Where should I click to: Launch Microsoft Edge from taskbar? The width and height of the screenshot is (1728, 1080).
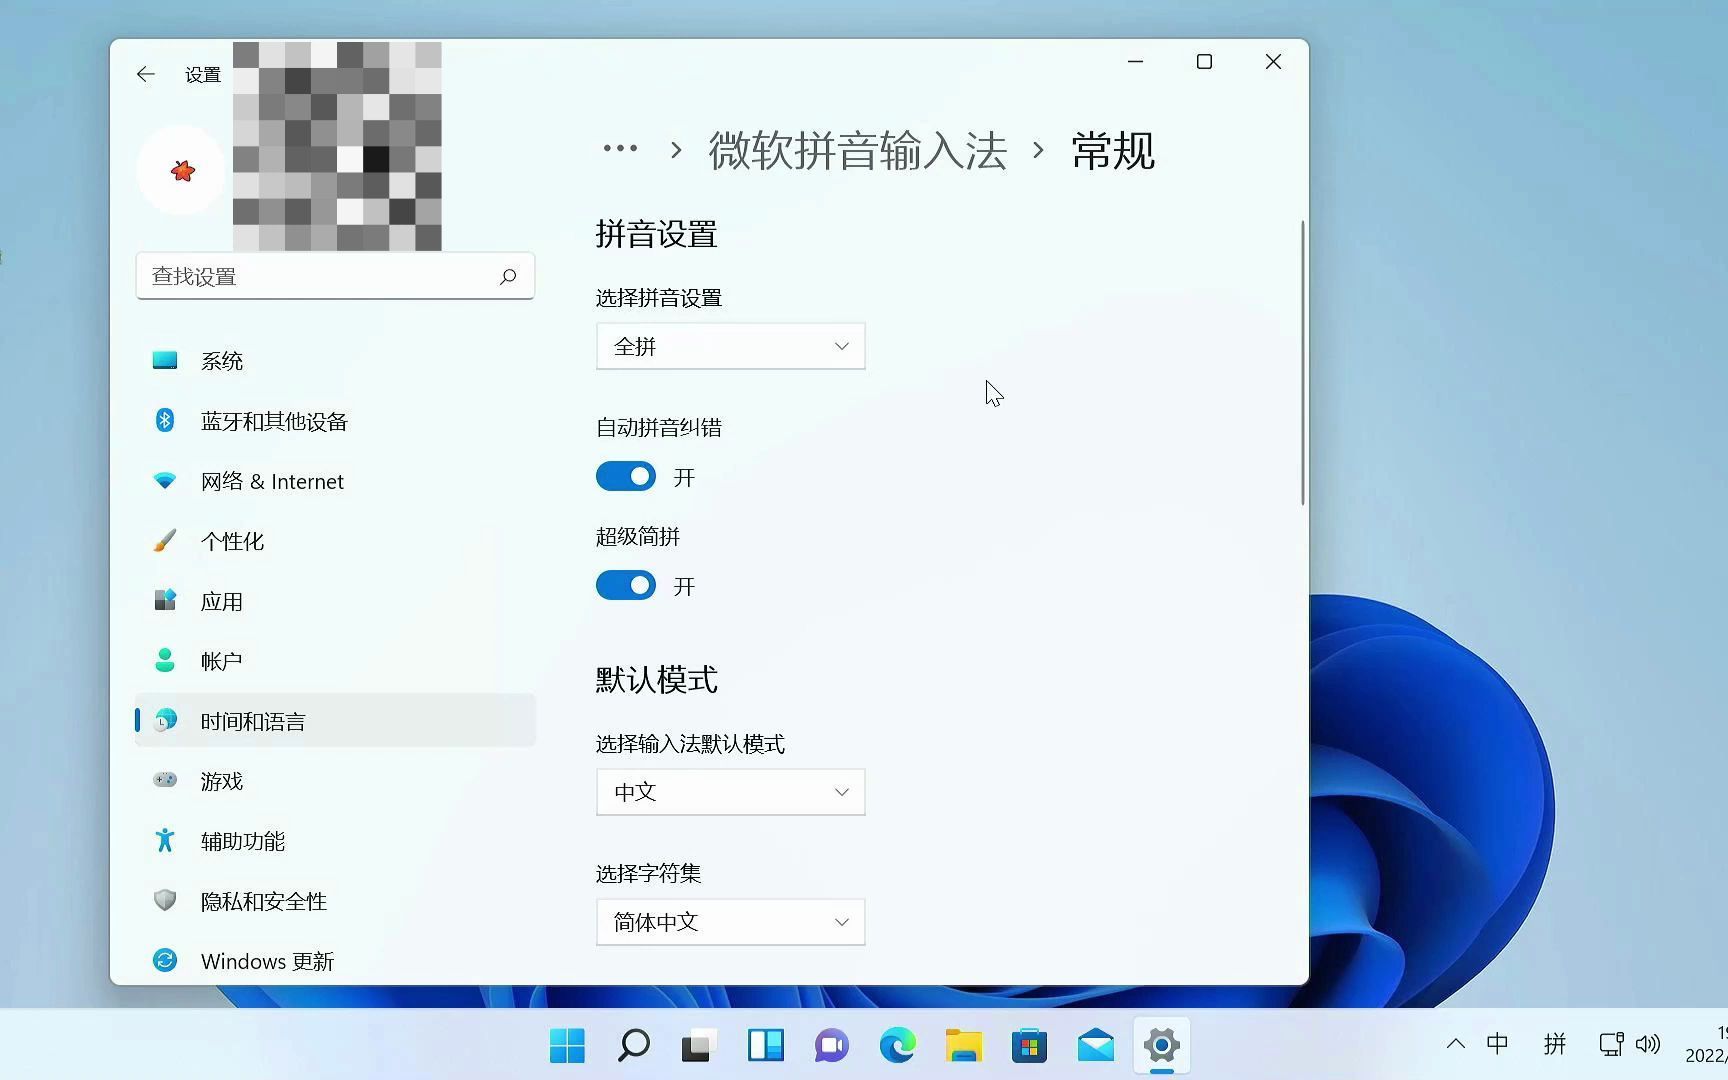tap(897, 1046)
